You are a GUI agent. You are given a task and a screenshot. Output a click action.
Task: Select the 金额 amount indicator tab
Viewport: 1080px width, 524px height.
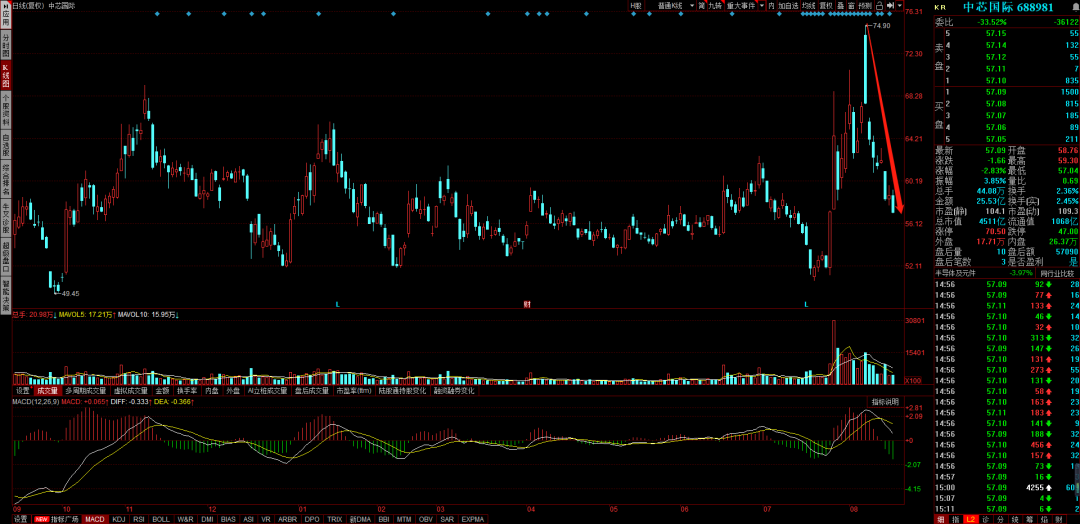[162, 390]
